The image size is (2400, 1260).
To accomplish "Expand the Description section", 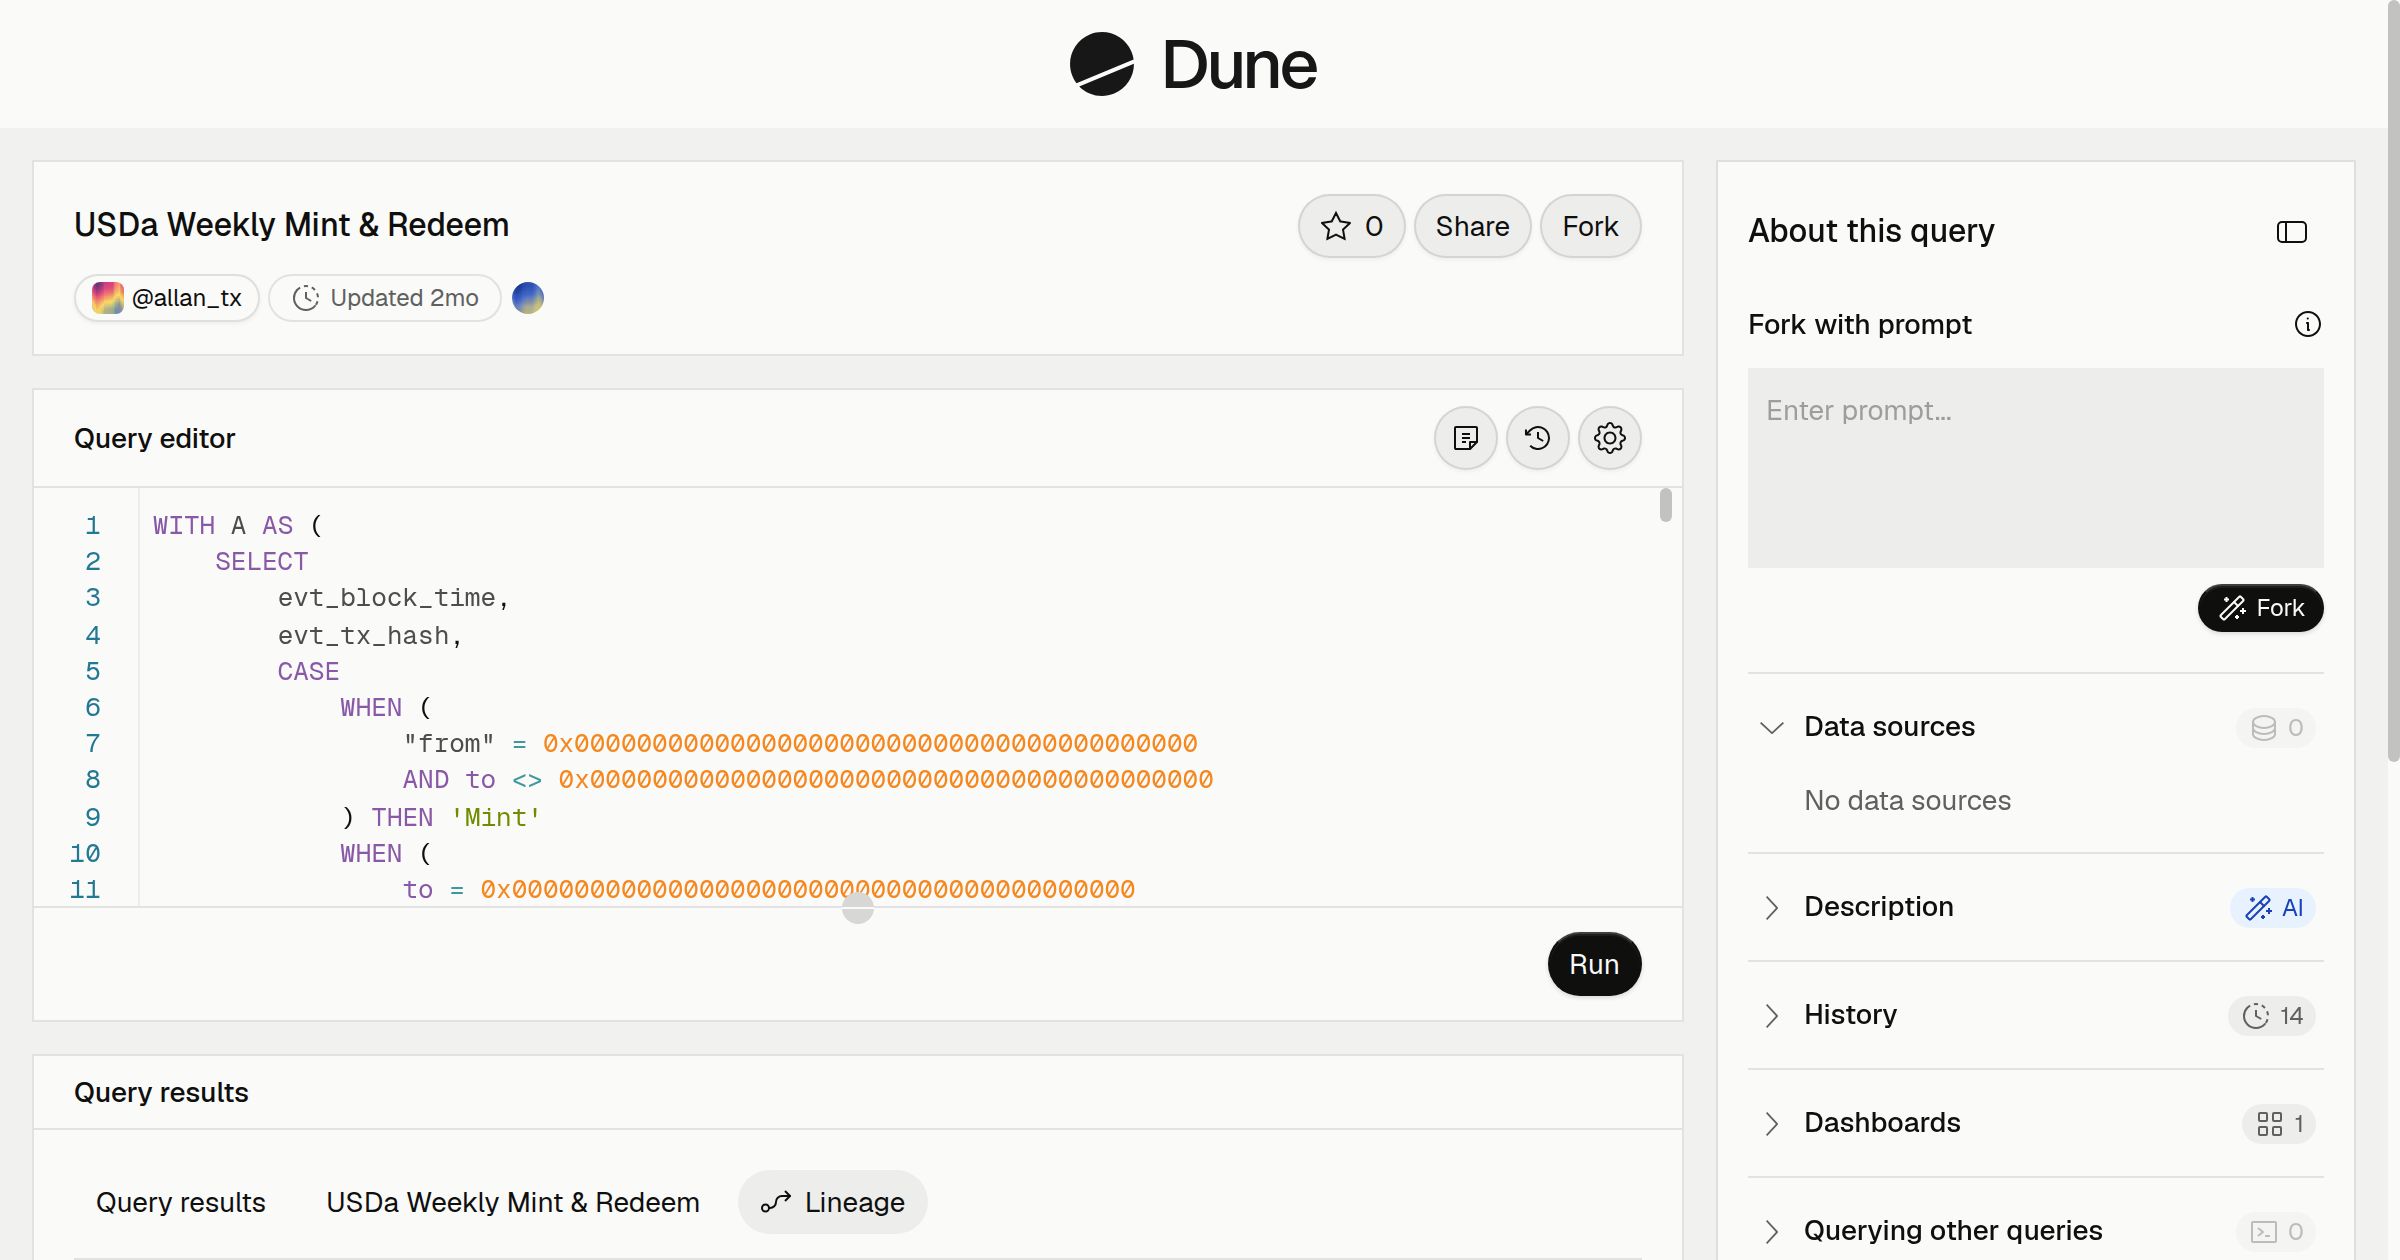I will [x=1772, y=907].
